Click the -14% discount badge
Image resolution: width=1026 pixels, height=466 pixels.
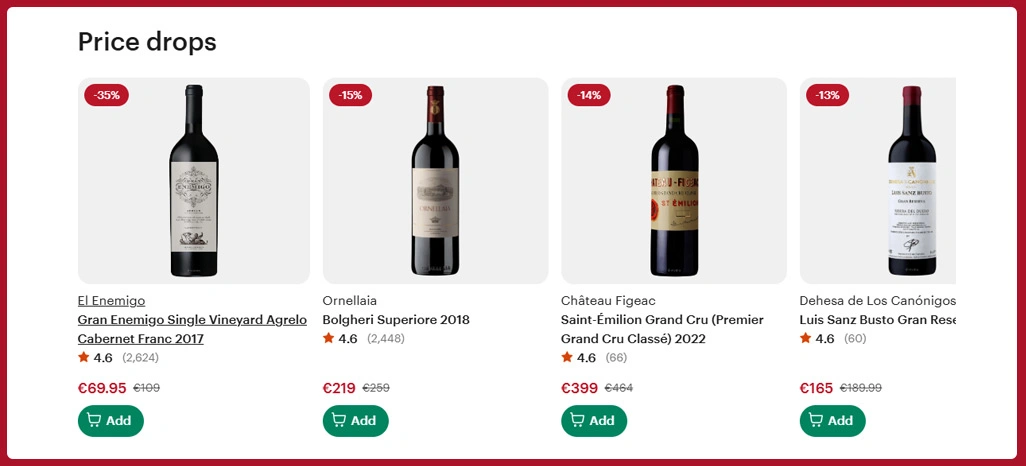(589, 96)
